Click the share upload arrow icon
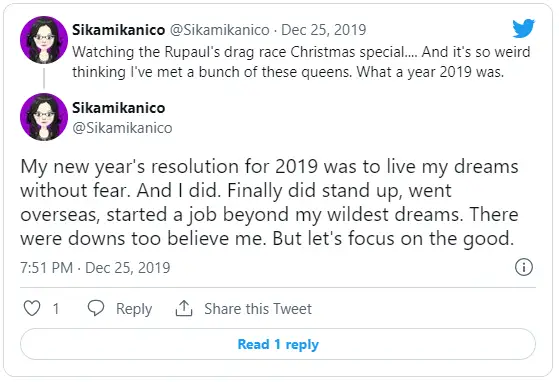559x382 pixels. (x=184, y=308)
